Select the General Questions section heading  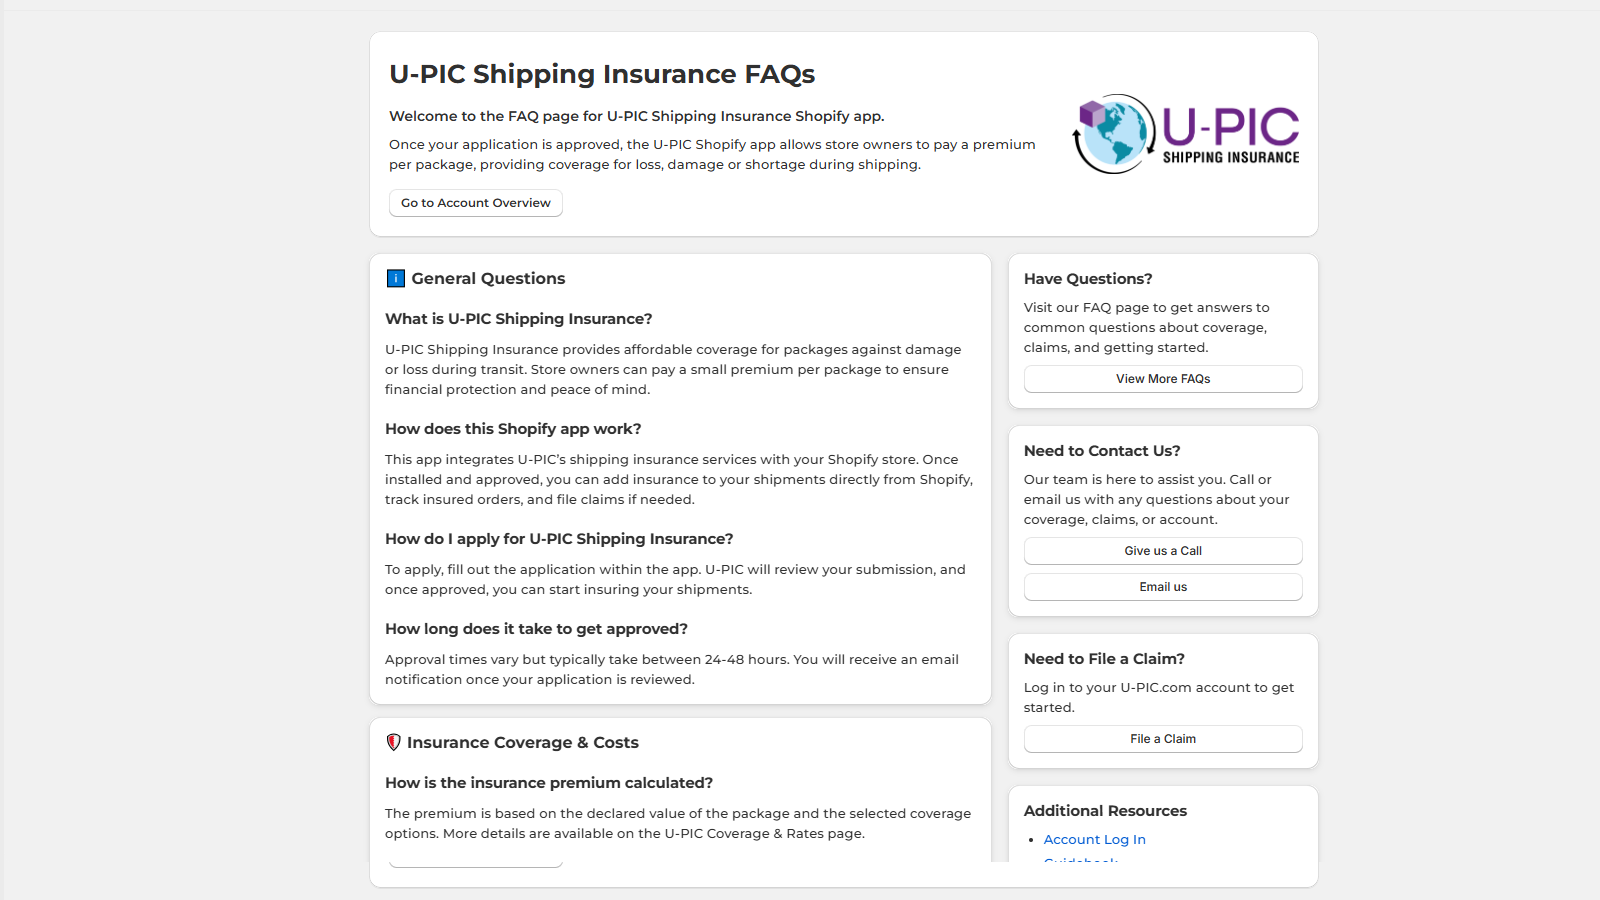click(488, 279)
